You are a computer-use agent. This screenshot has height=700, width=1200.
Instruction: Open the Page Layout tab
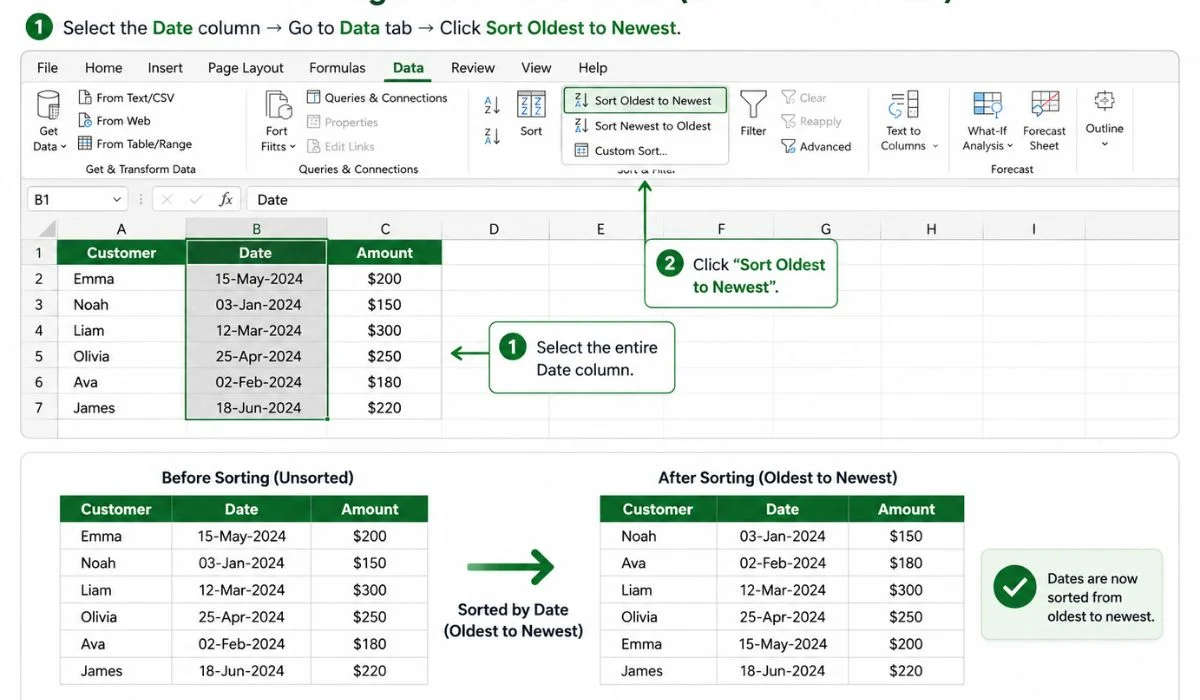click(245, 68)
